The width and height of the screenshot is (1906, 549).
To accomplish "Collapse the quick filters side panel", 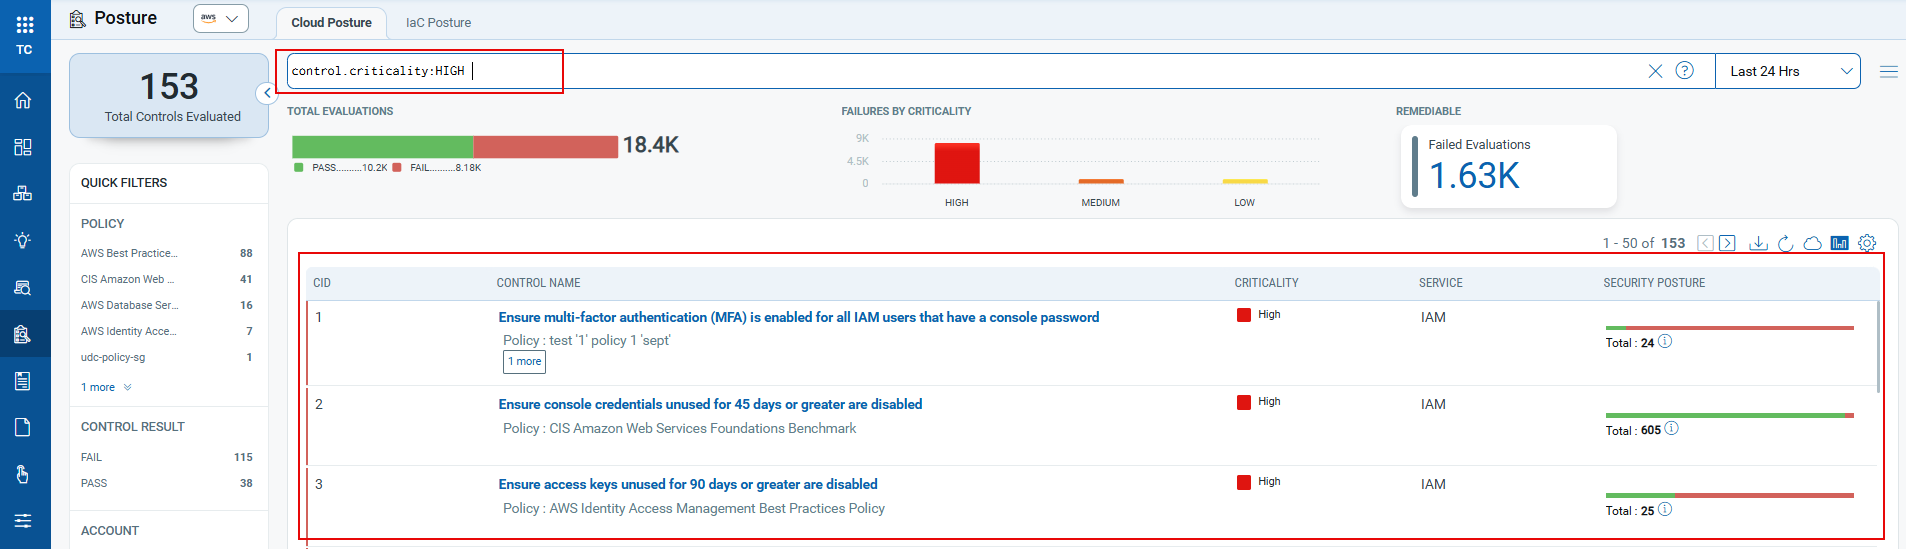I will tap(266, 93).
